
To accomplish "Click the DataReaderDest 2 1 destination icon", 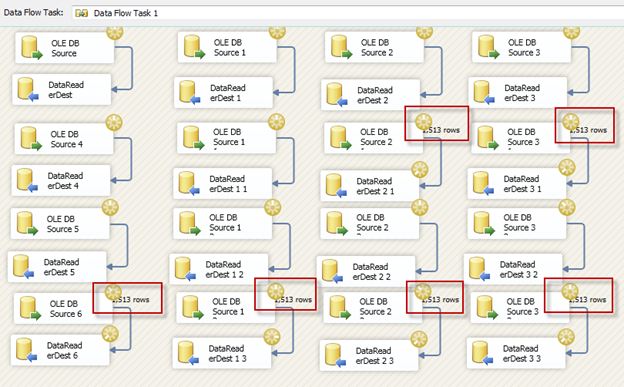I will (x=336, y=186).
